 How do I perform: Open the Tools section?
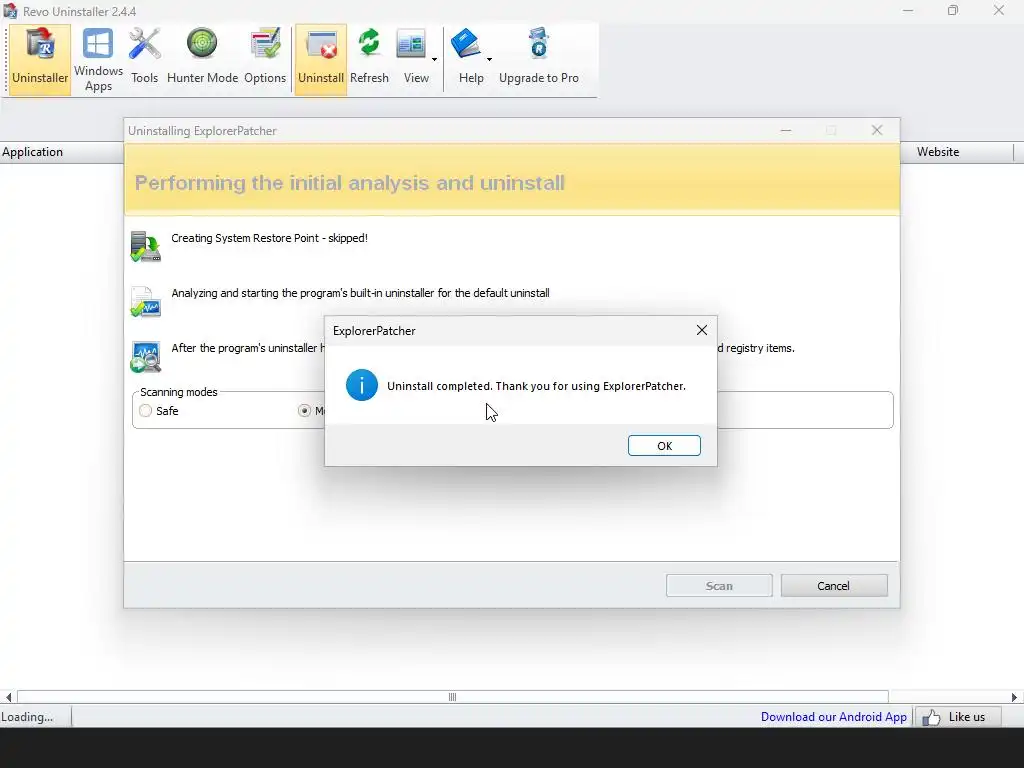point(144,59)
